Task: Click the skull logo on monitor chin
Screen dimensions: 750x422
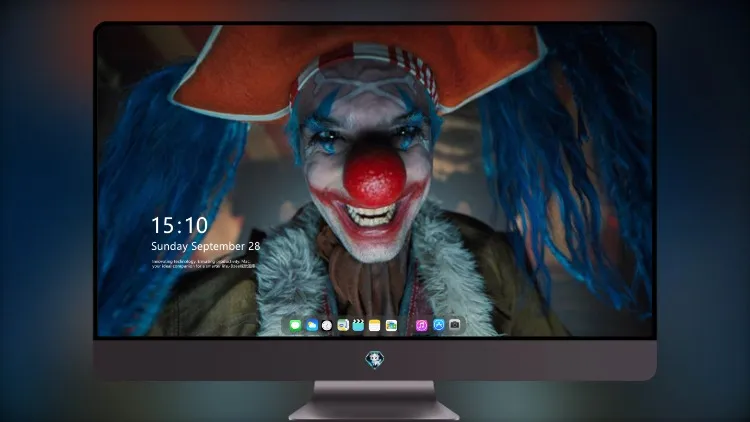Action: pos(375,359)
